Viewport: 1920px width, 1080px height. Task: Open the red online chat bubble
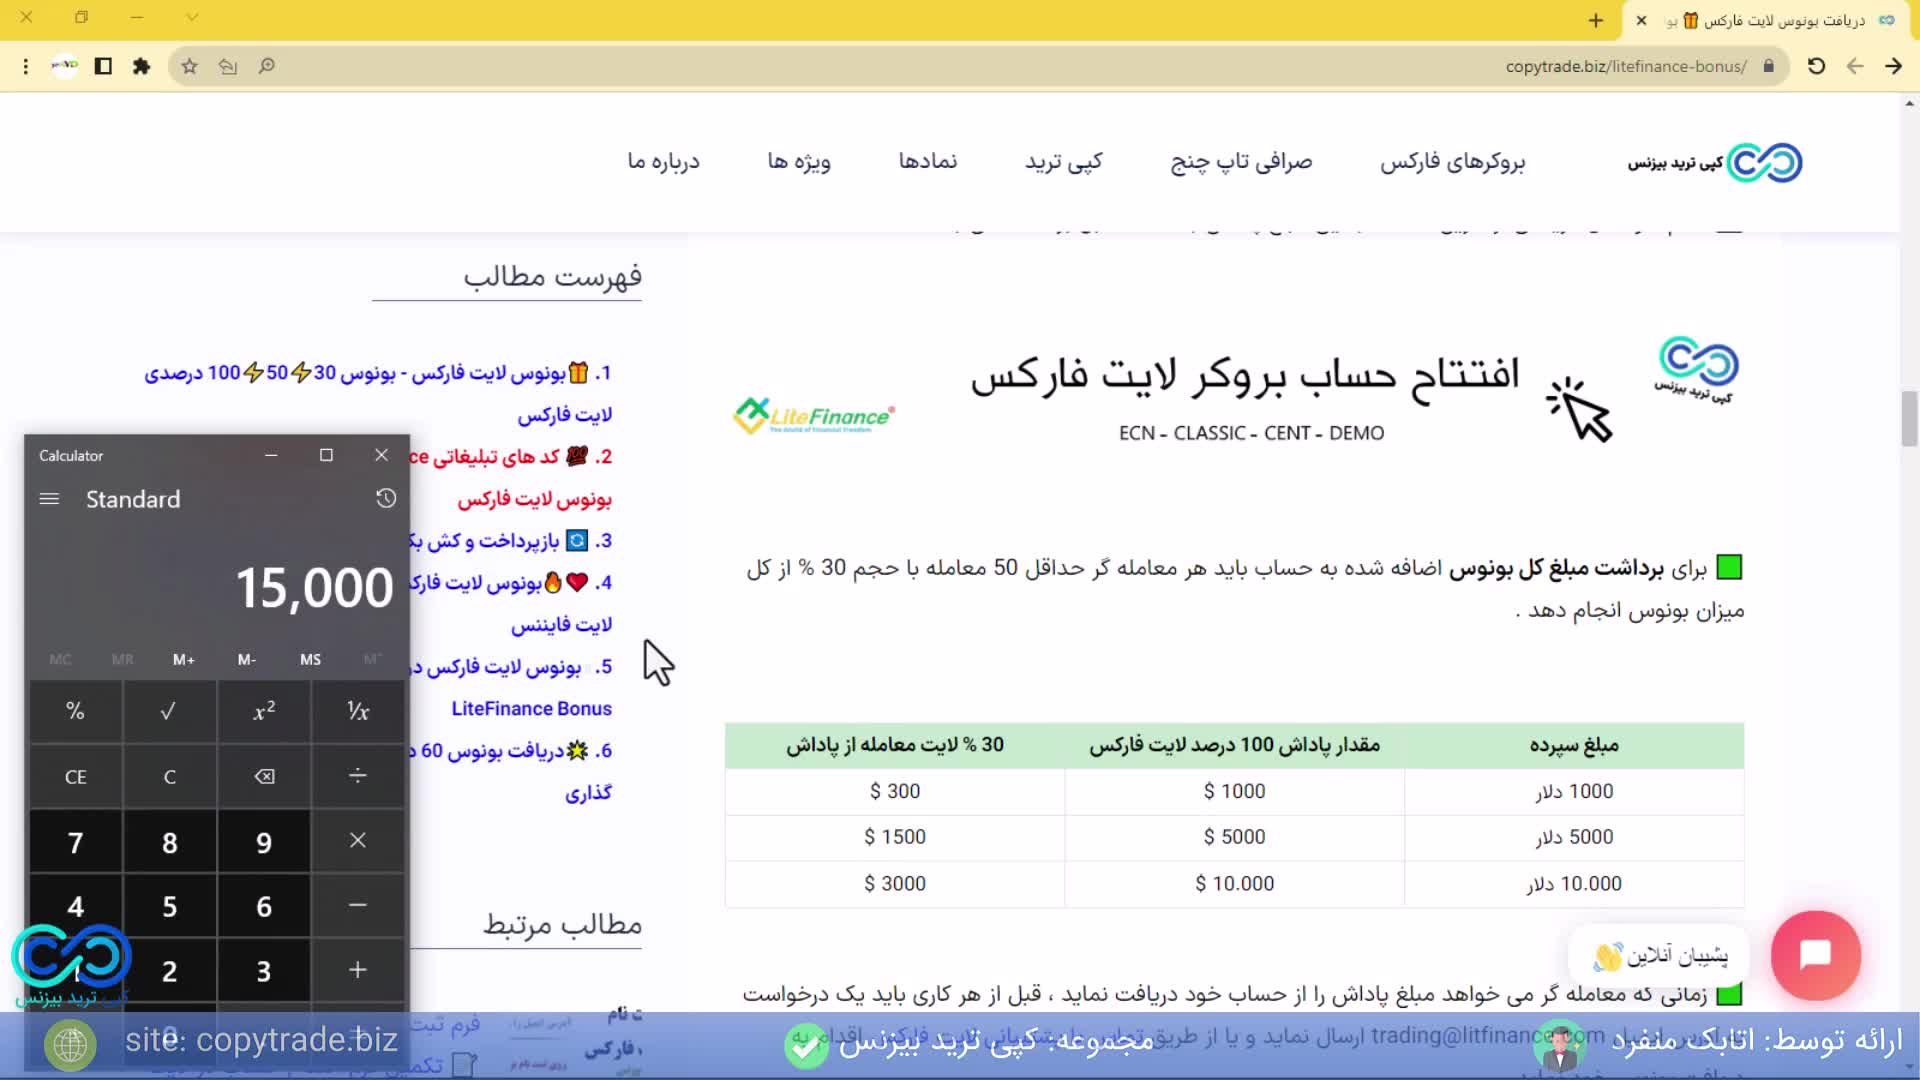coord(1815,955)
